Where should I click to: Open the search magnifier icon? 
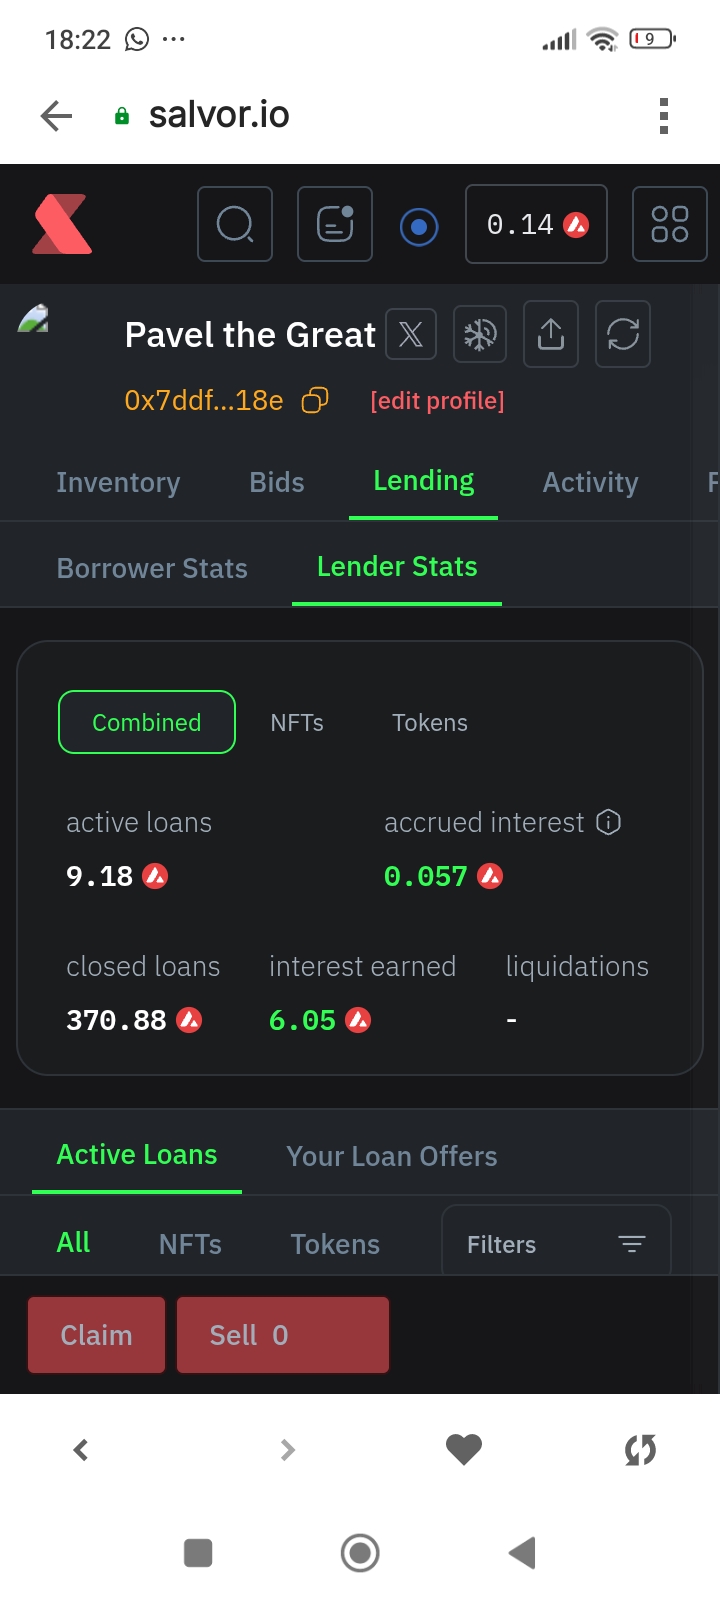(235, 224)
